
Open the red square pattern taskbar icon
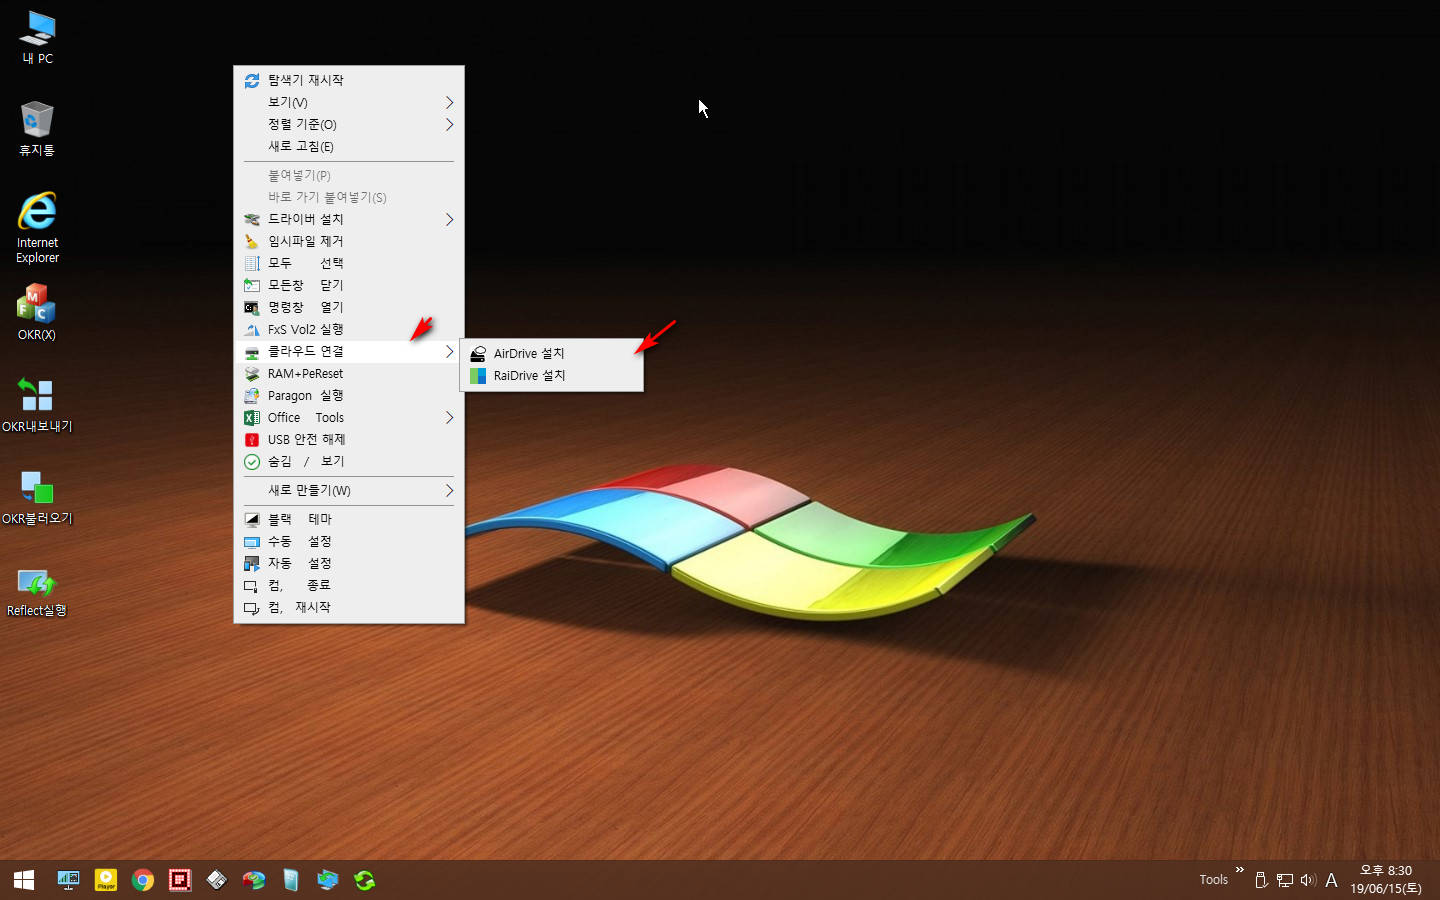click(180, 880)
